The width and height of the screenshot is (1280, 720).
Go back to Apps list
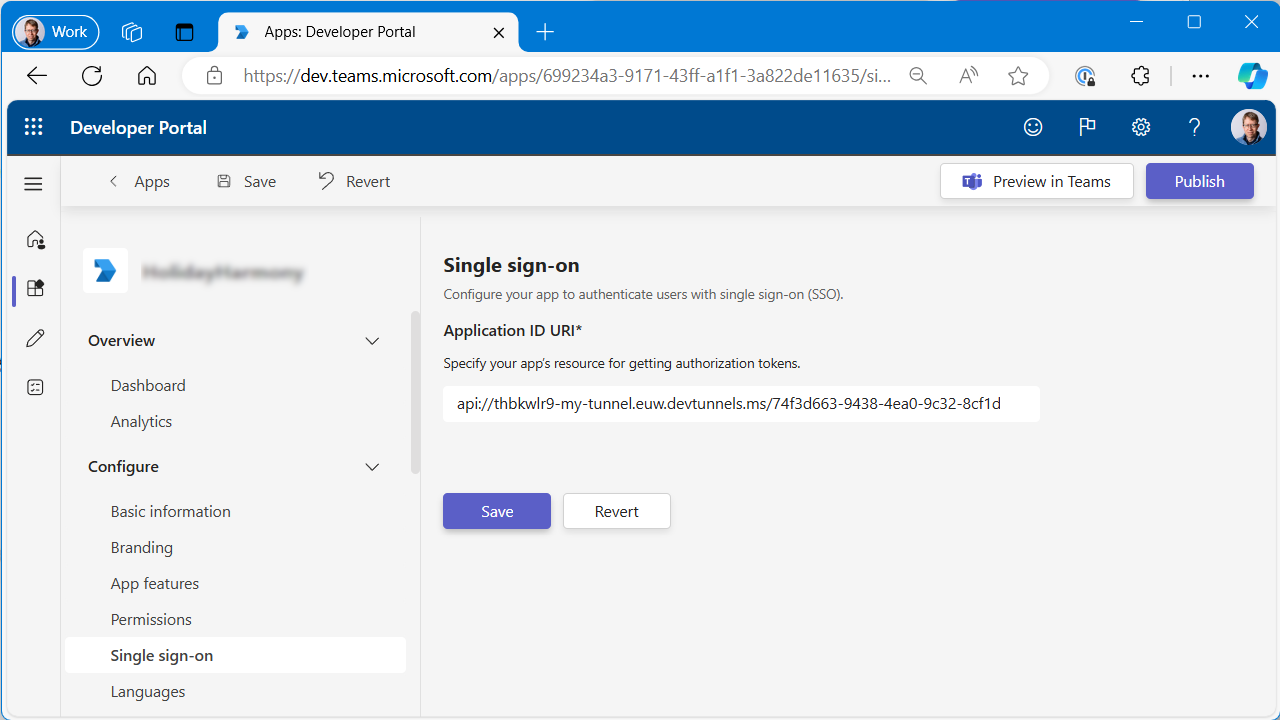click(x=139, y=181)
